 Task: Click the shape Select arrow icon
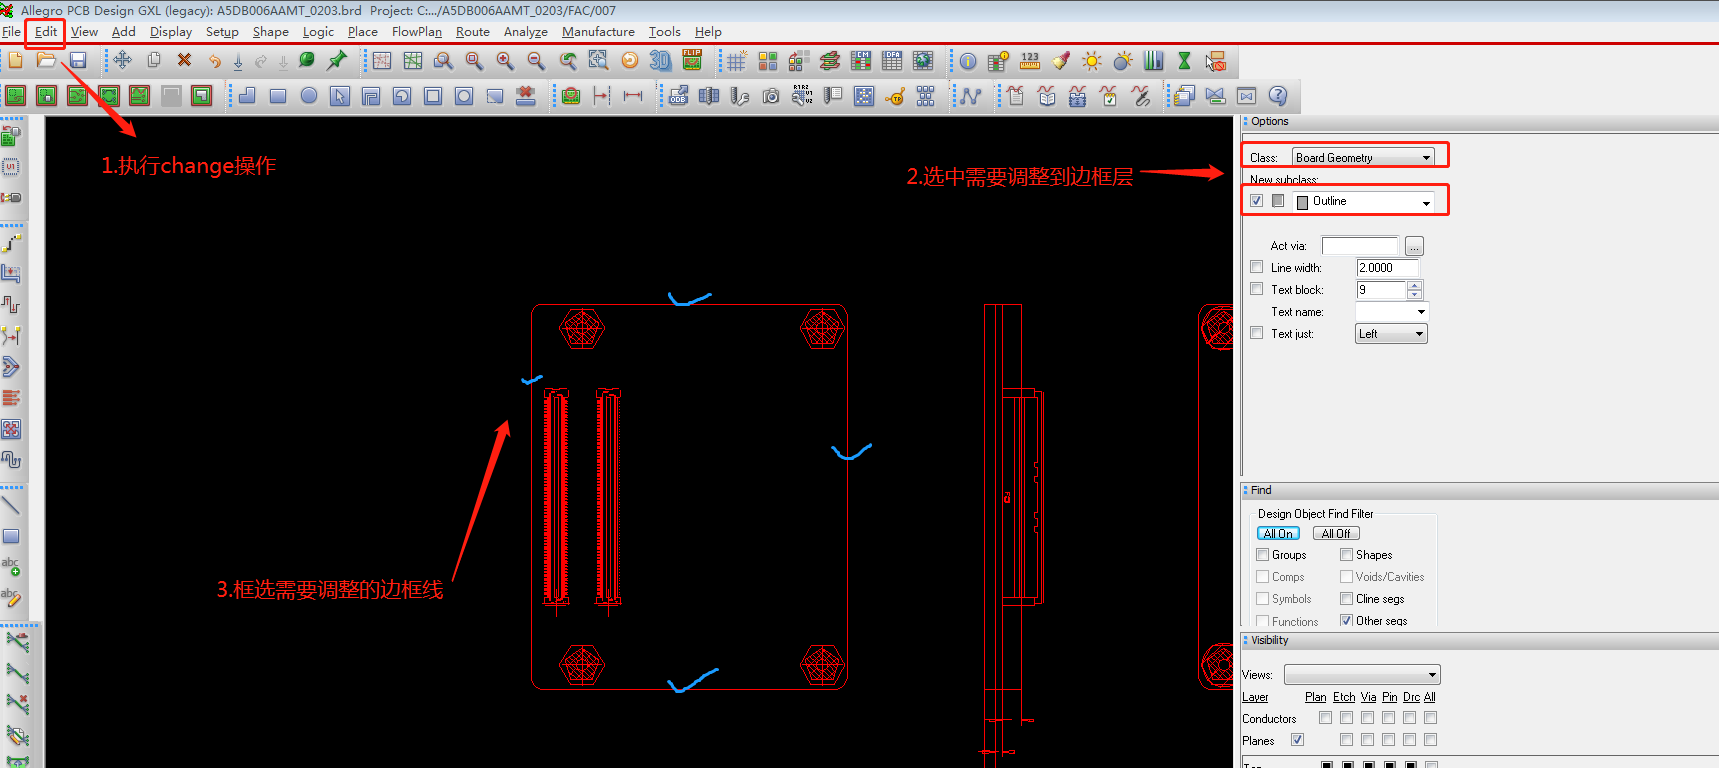(x=340, y=96)
